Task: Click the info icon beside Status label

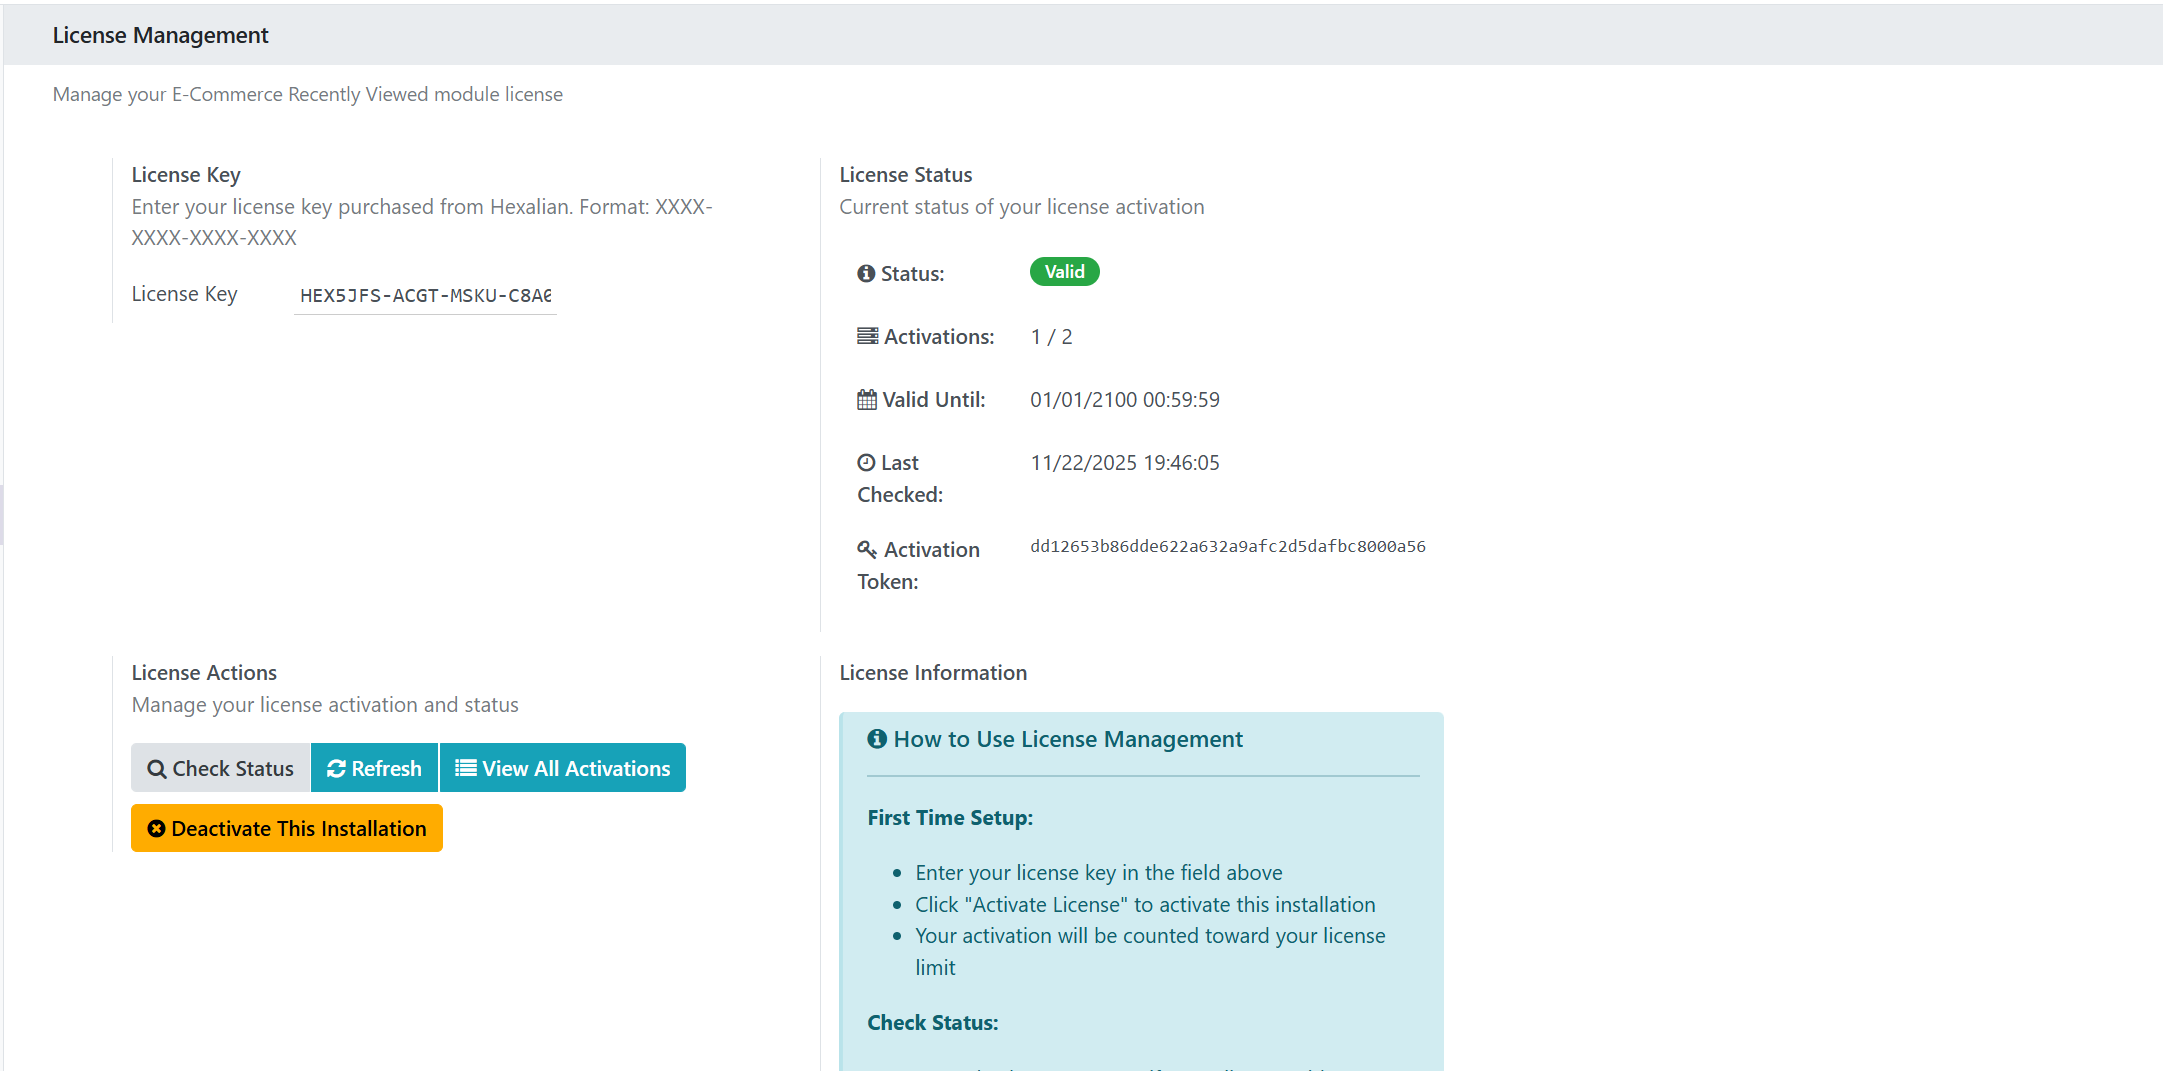Action: [x=866, y=274]
